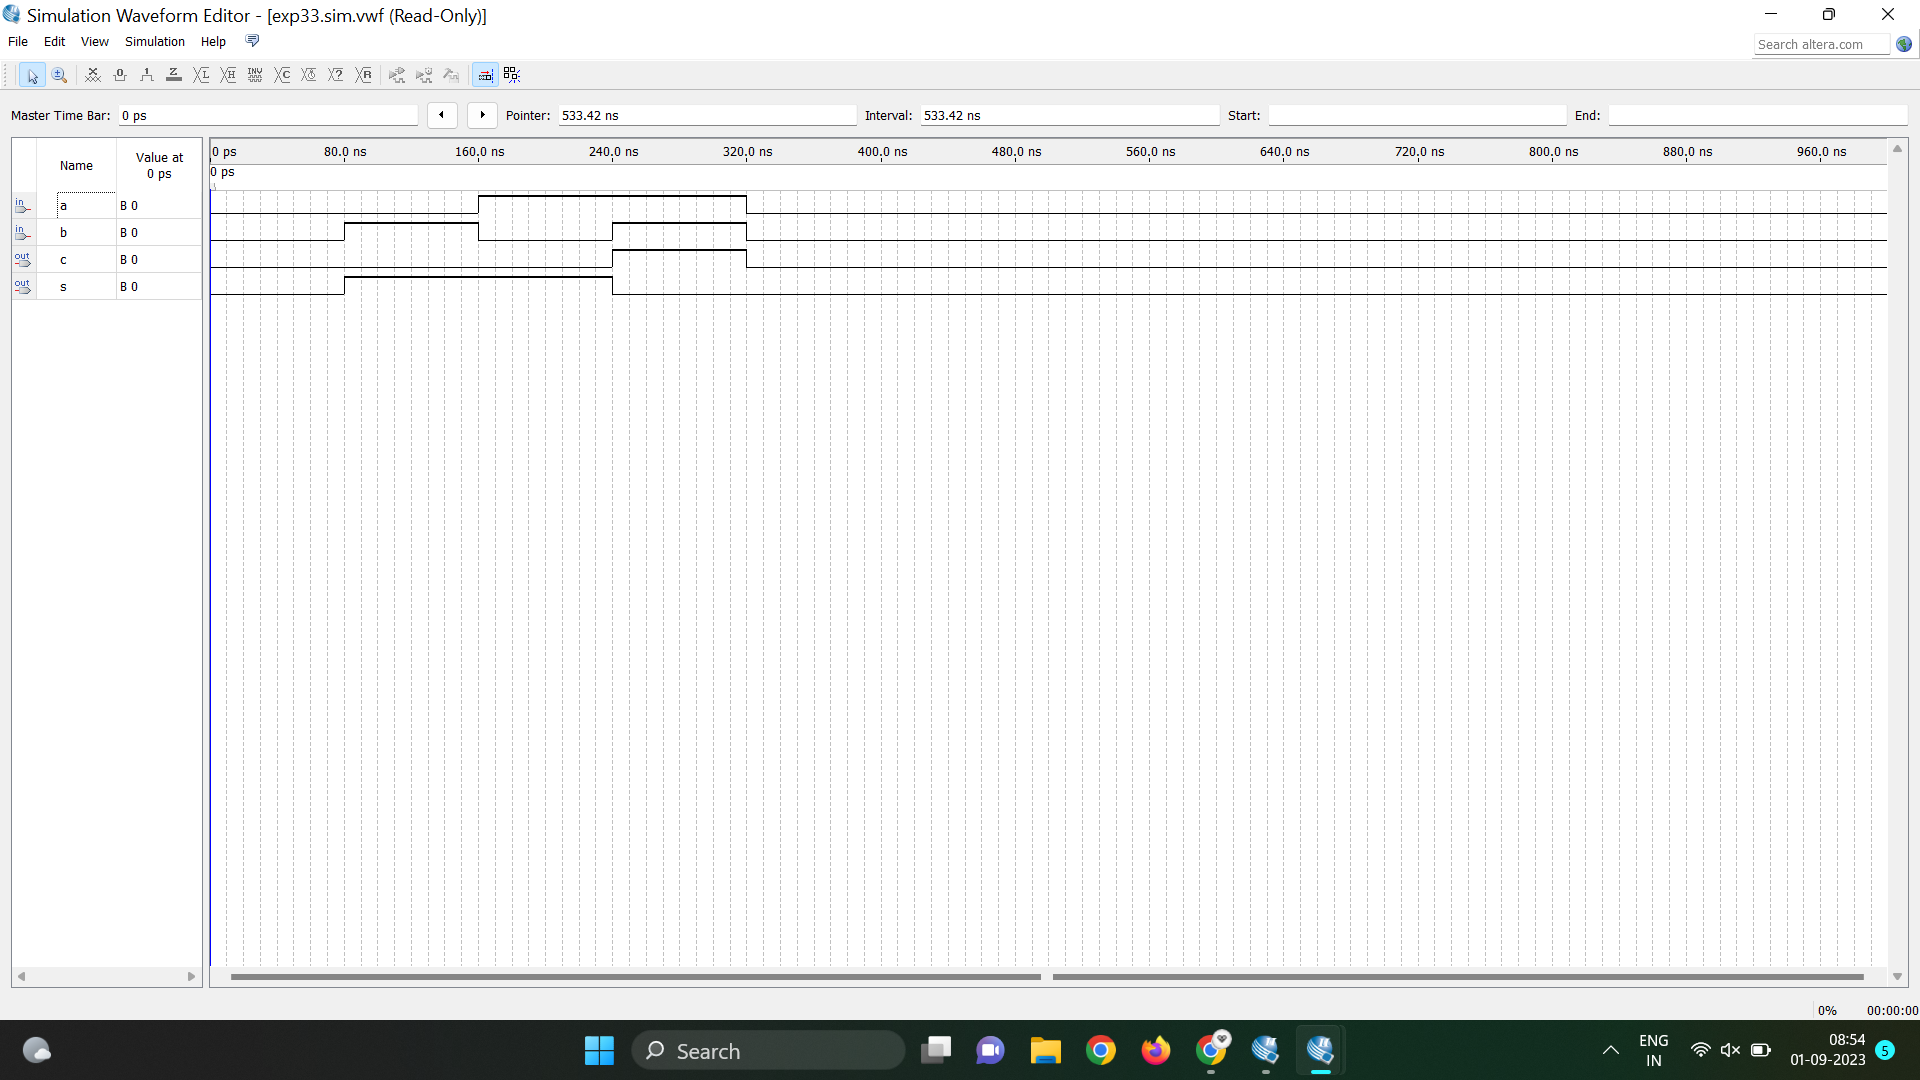This screenshot has height=1080, width=1920.
Task: Open the Simulation menu
Action: tap(154, 41)
